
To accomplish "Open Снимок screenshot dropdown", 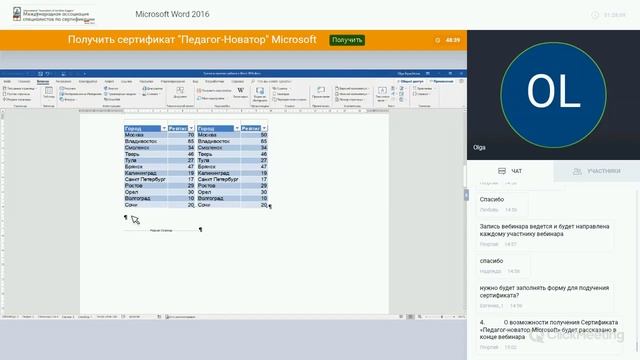I will click(x=151, y=94).
